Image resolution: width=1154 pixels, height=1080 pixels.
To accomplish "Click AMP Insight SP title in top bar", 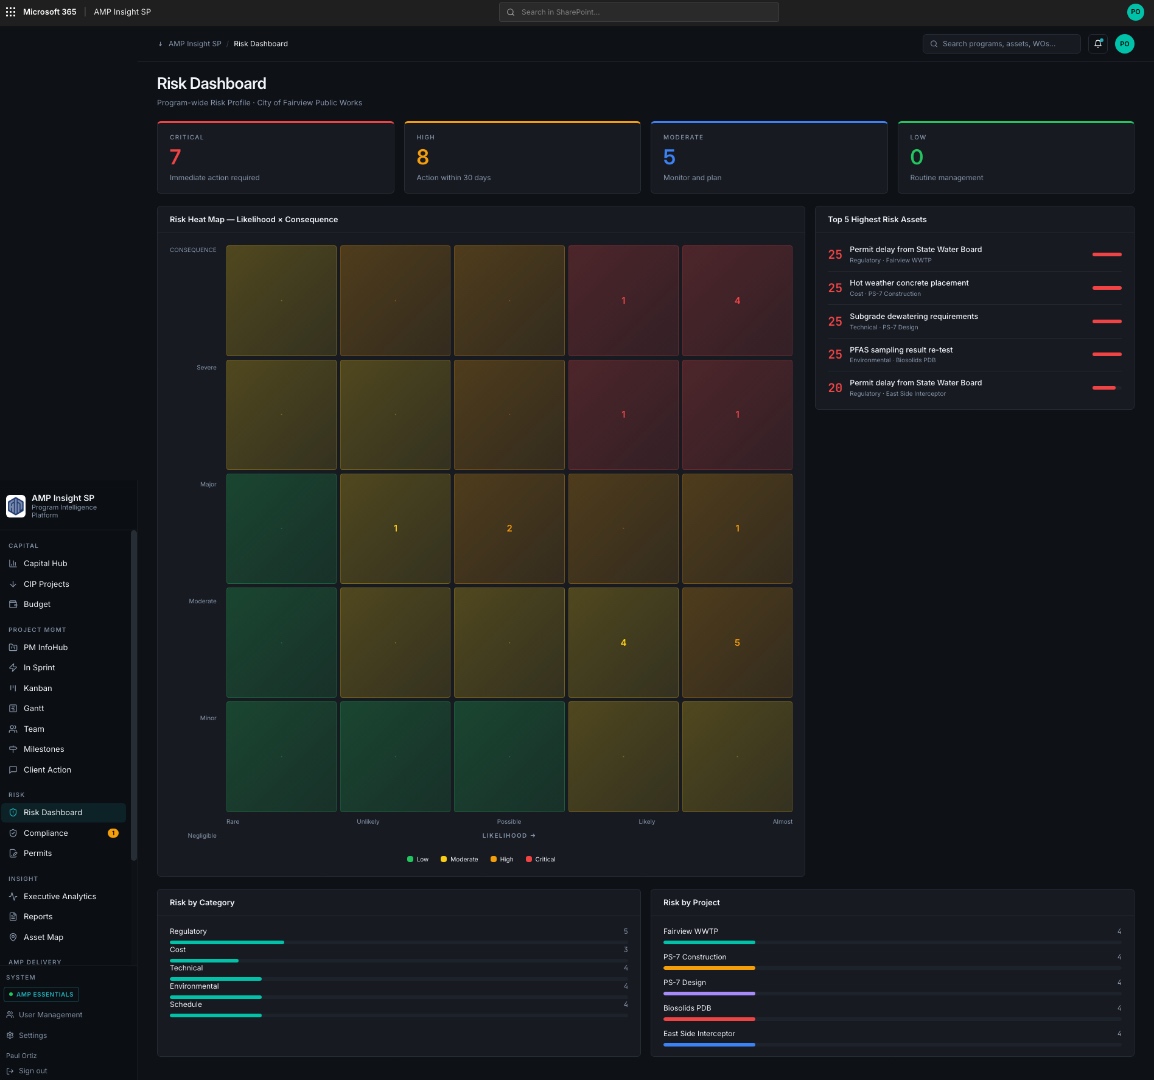I will pyautogui.click(x=122, y=12).
